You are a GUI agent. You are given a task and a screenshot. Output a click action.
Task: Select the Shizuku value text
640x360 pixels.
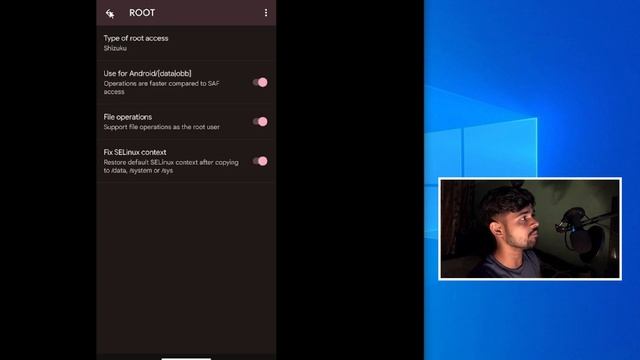[115, 48]
